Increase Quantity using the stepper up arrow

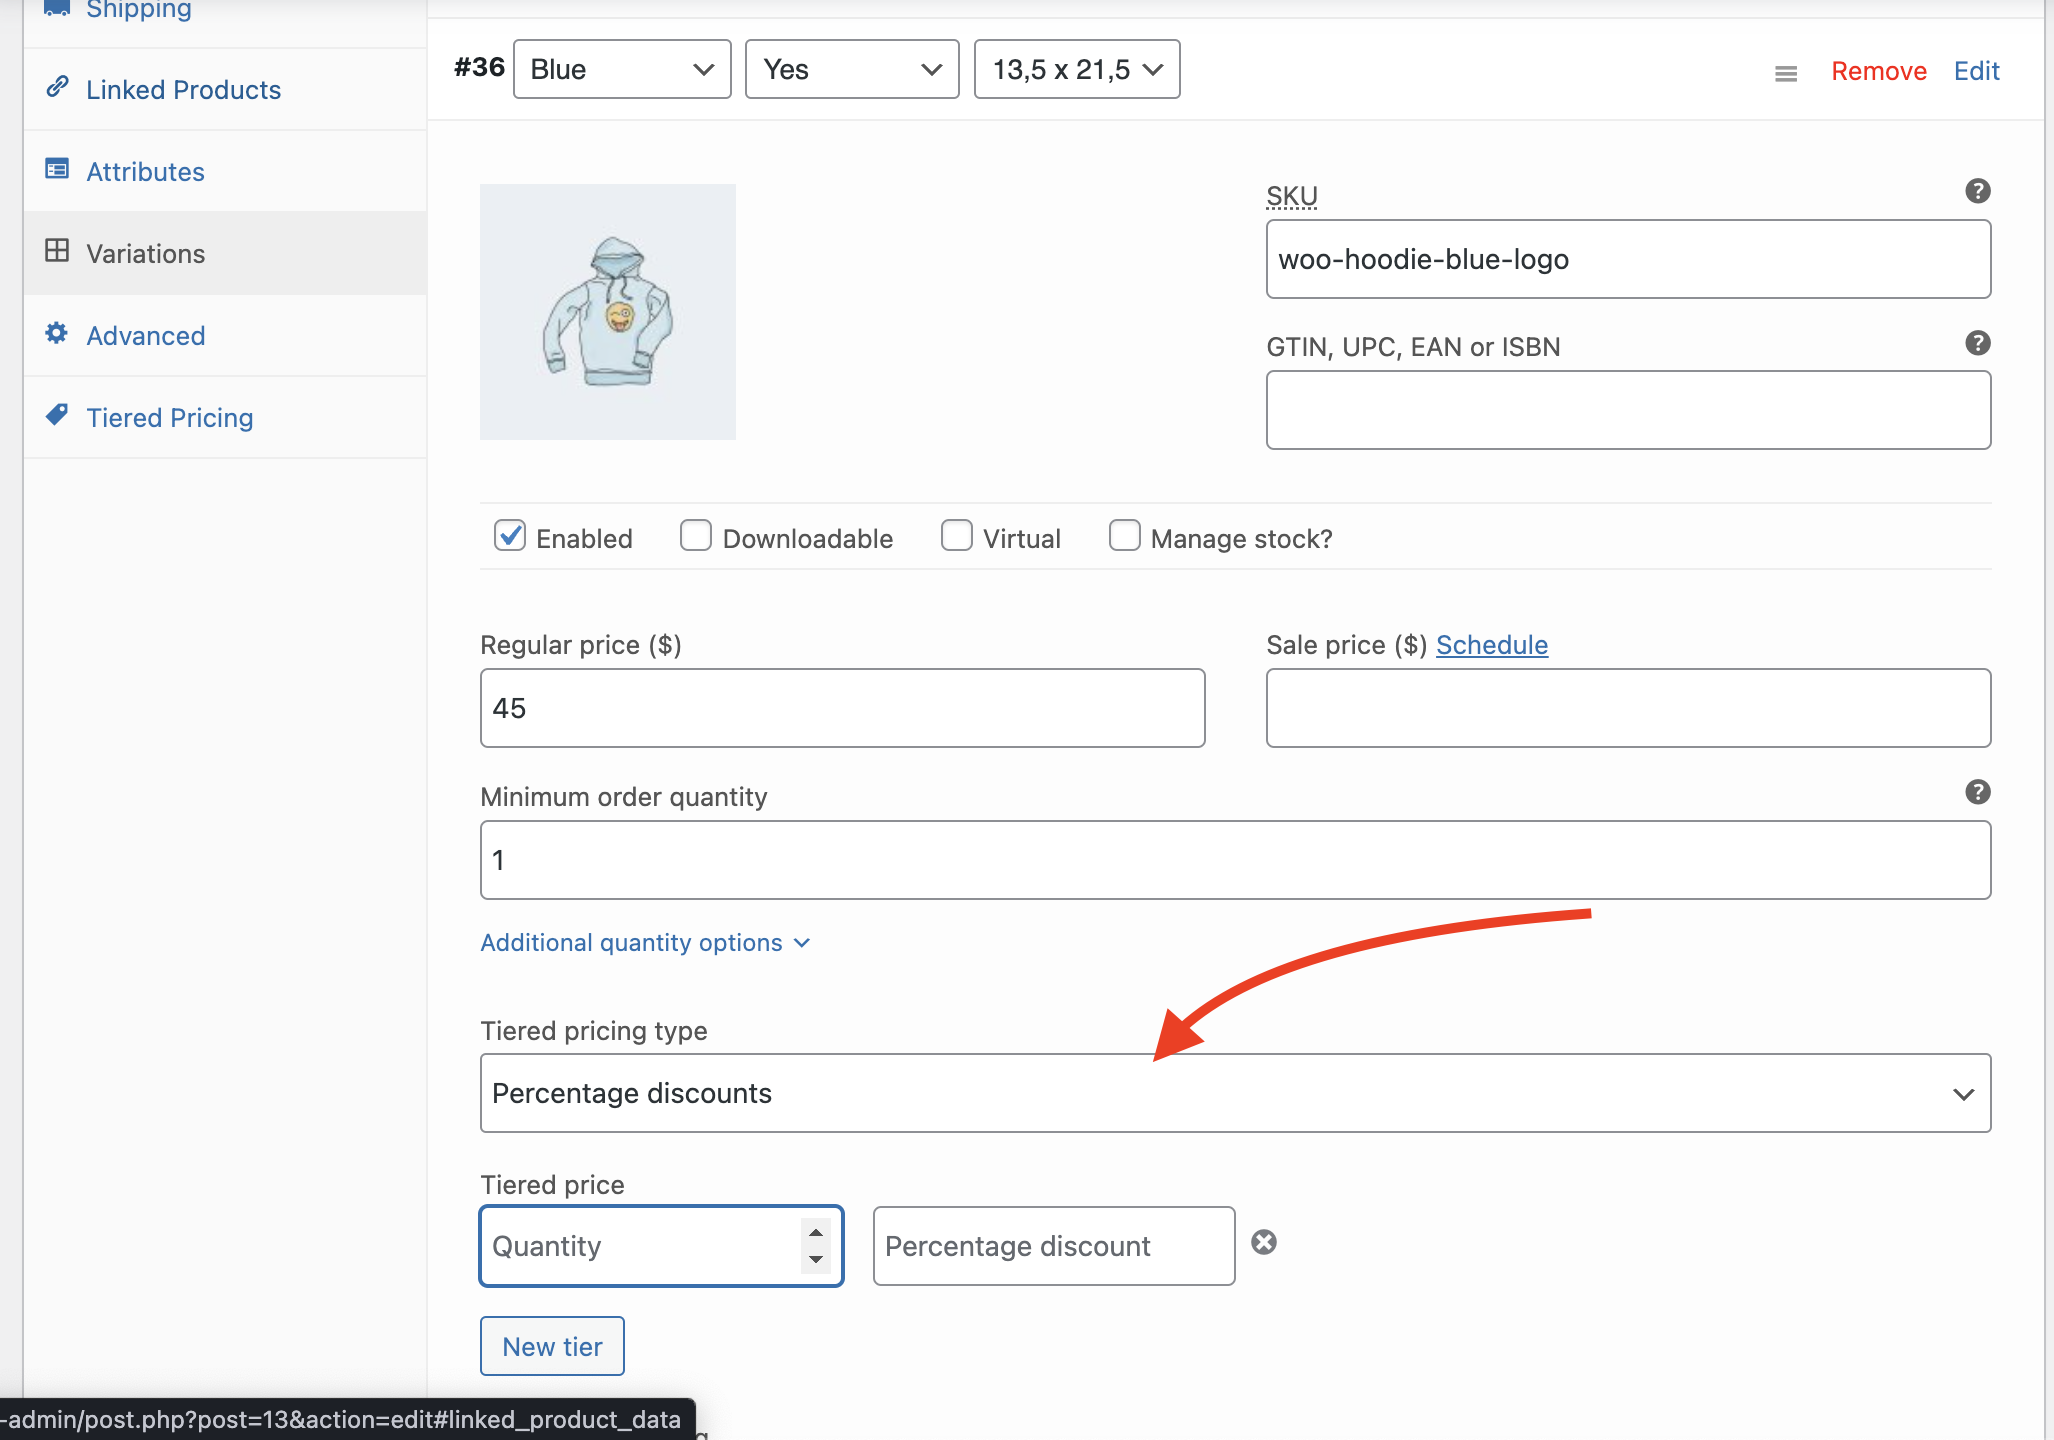click(816, 1233)
